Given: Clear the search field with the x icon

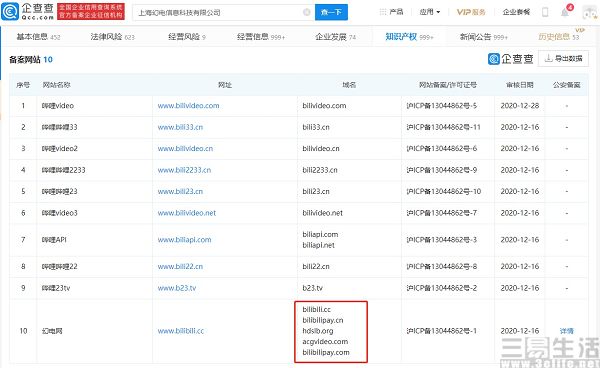Looking at the screenshot, I should coord(307,12).
